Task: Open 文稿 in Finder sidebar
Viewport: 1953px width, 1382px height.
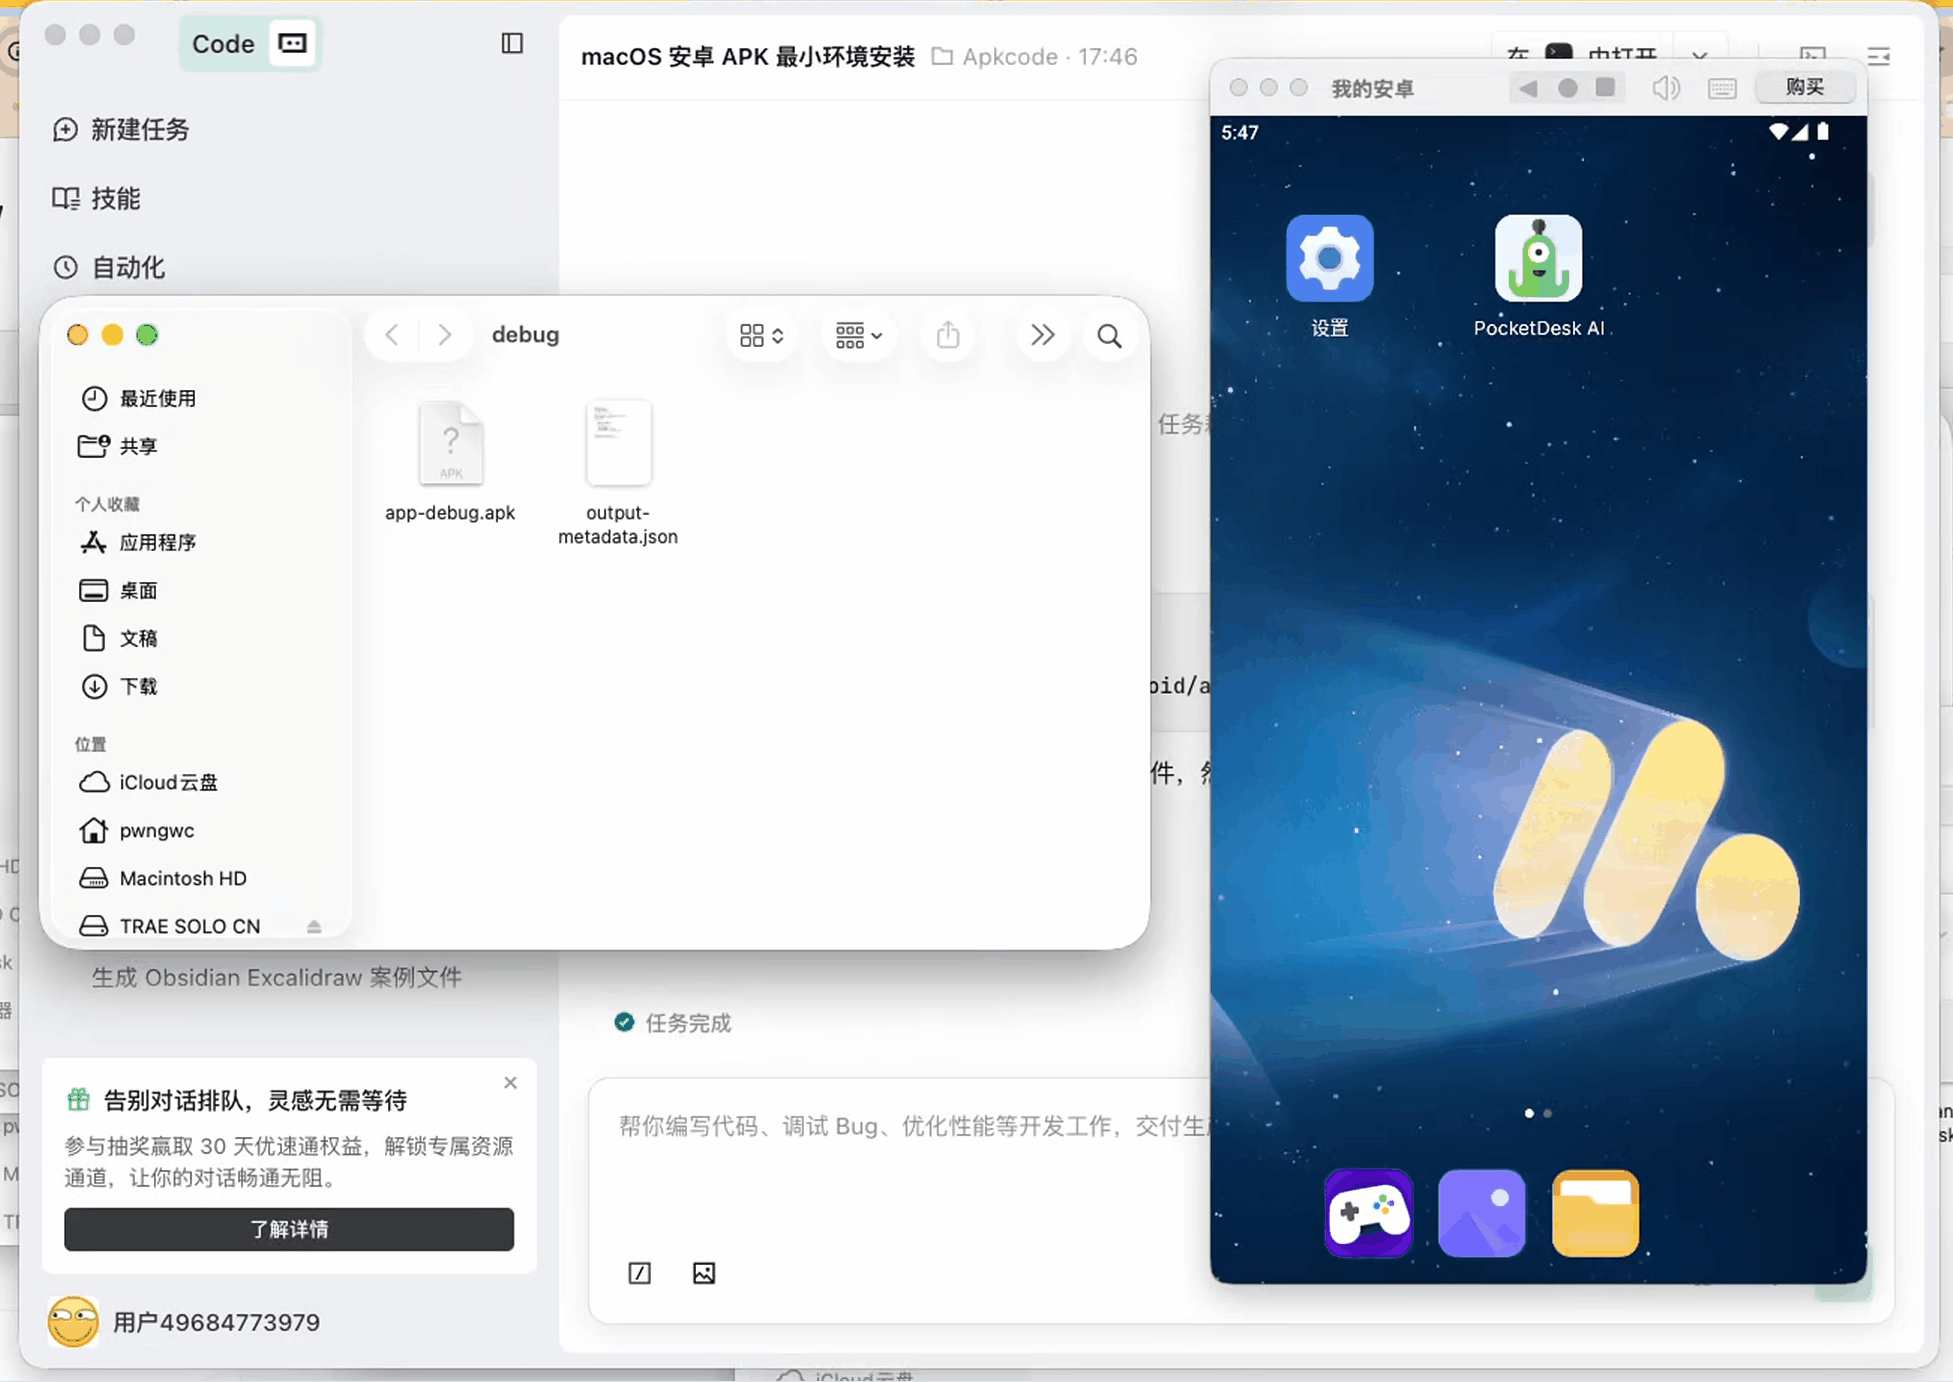Action: coord(118,638)
